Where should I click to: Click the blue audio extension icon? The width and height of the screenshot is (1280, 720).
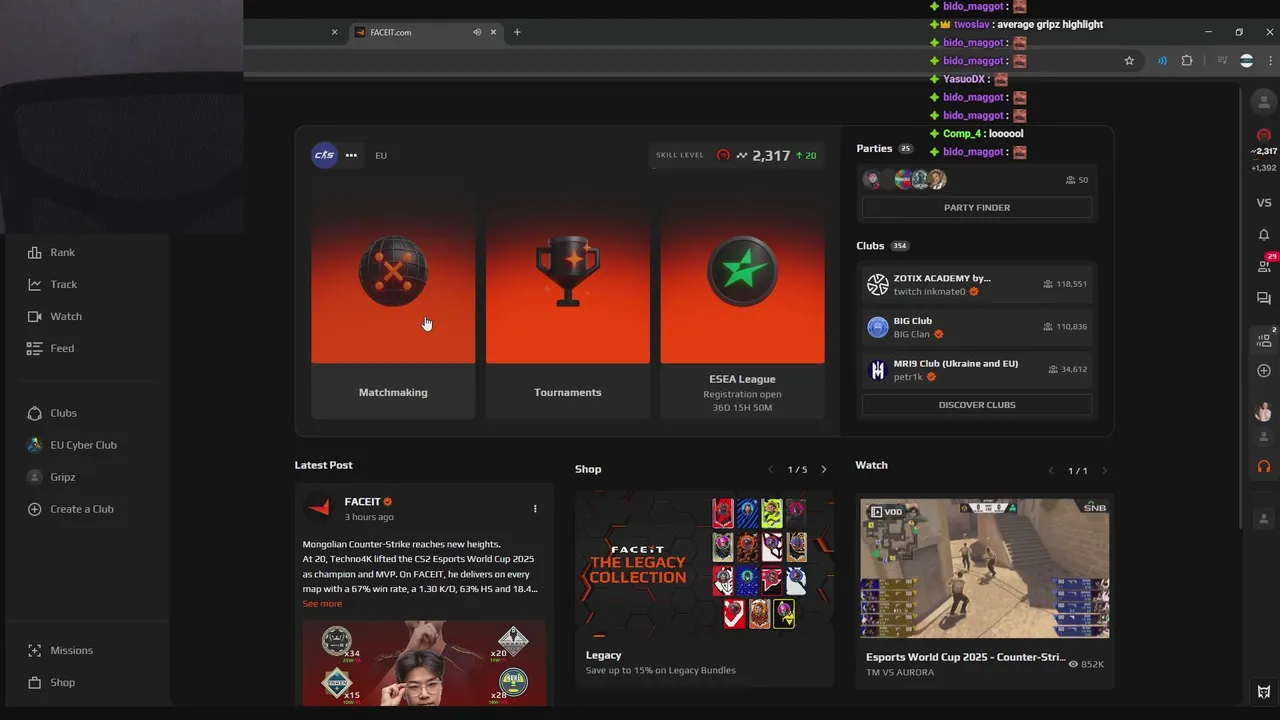(1162, 61)
